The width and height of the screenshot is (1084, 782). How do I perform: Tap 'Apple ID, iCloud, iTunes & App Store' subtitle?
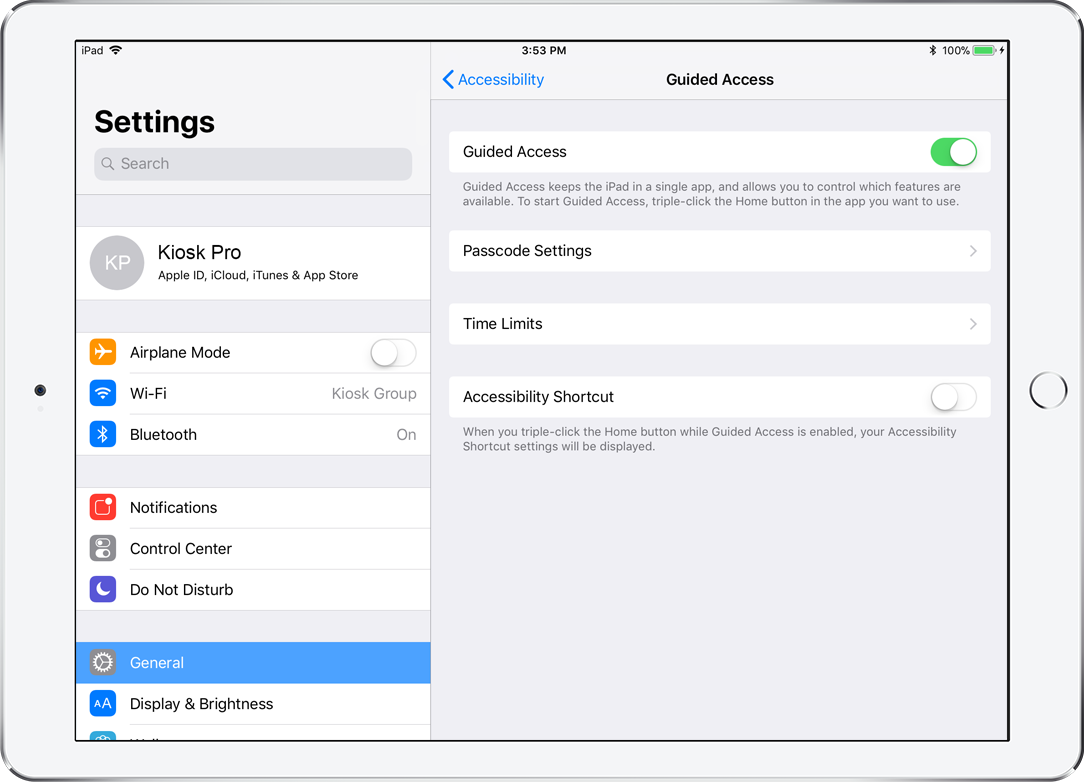(258, 275)
